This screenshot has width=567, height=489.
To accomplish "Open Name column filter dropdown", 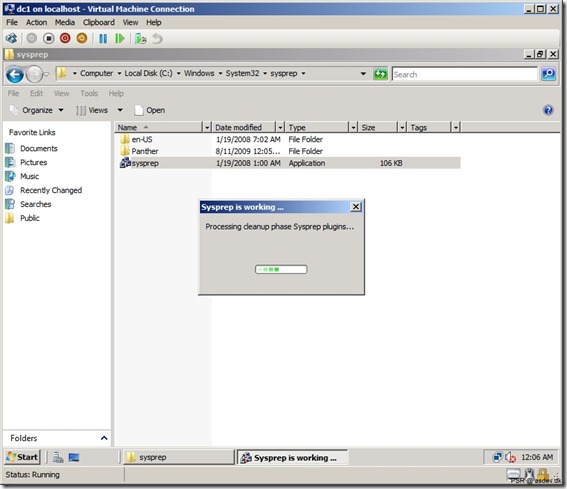I will point(207,127).
